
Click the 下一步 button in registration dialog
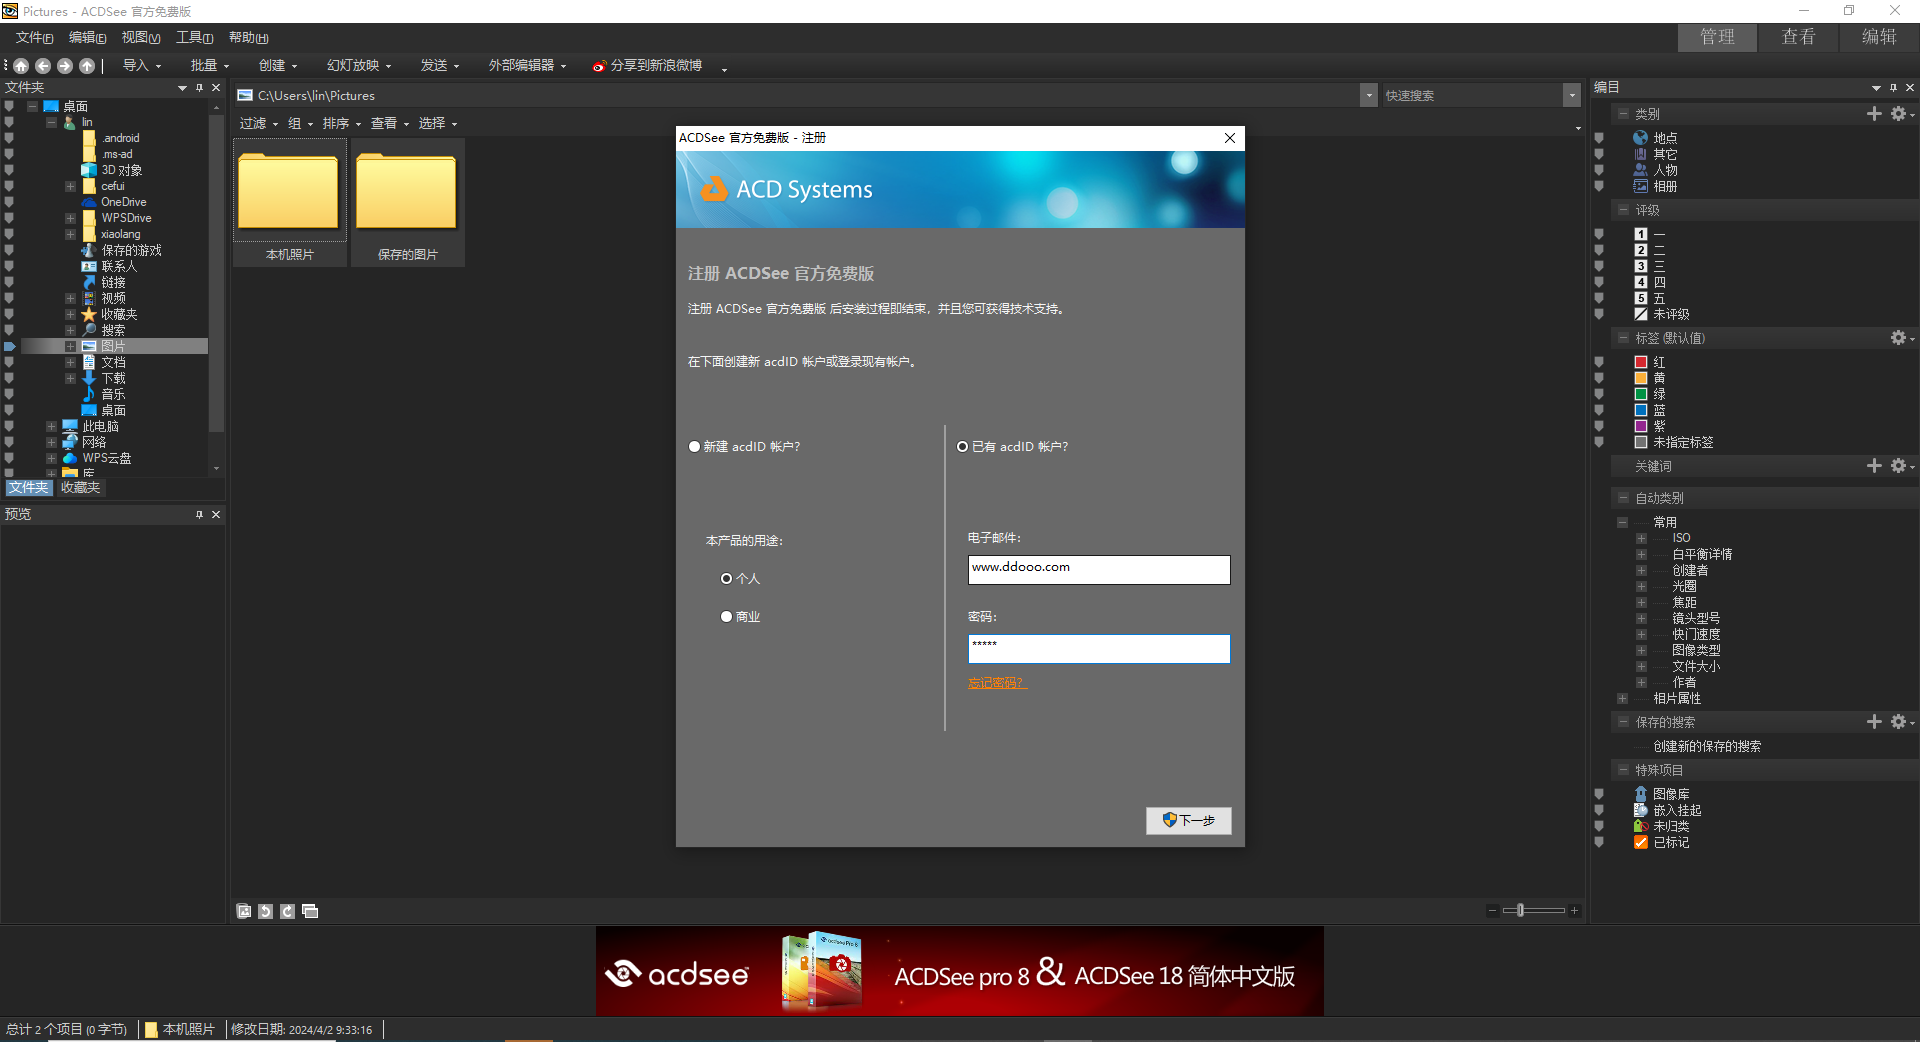[x=1188, y=820]
